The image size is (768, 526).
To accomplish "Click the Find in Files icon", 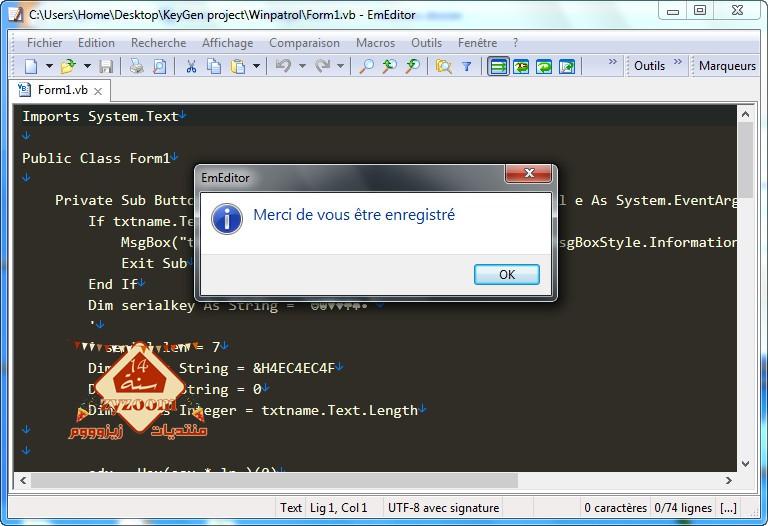I will (x=443, y=66).
